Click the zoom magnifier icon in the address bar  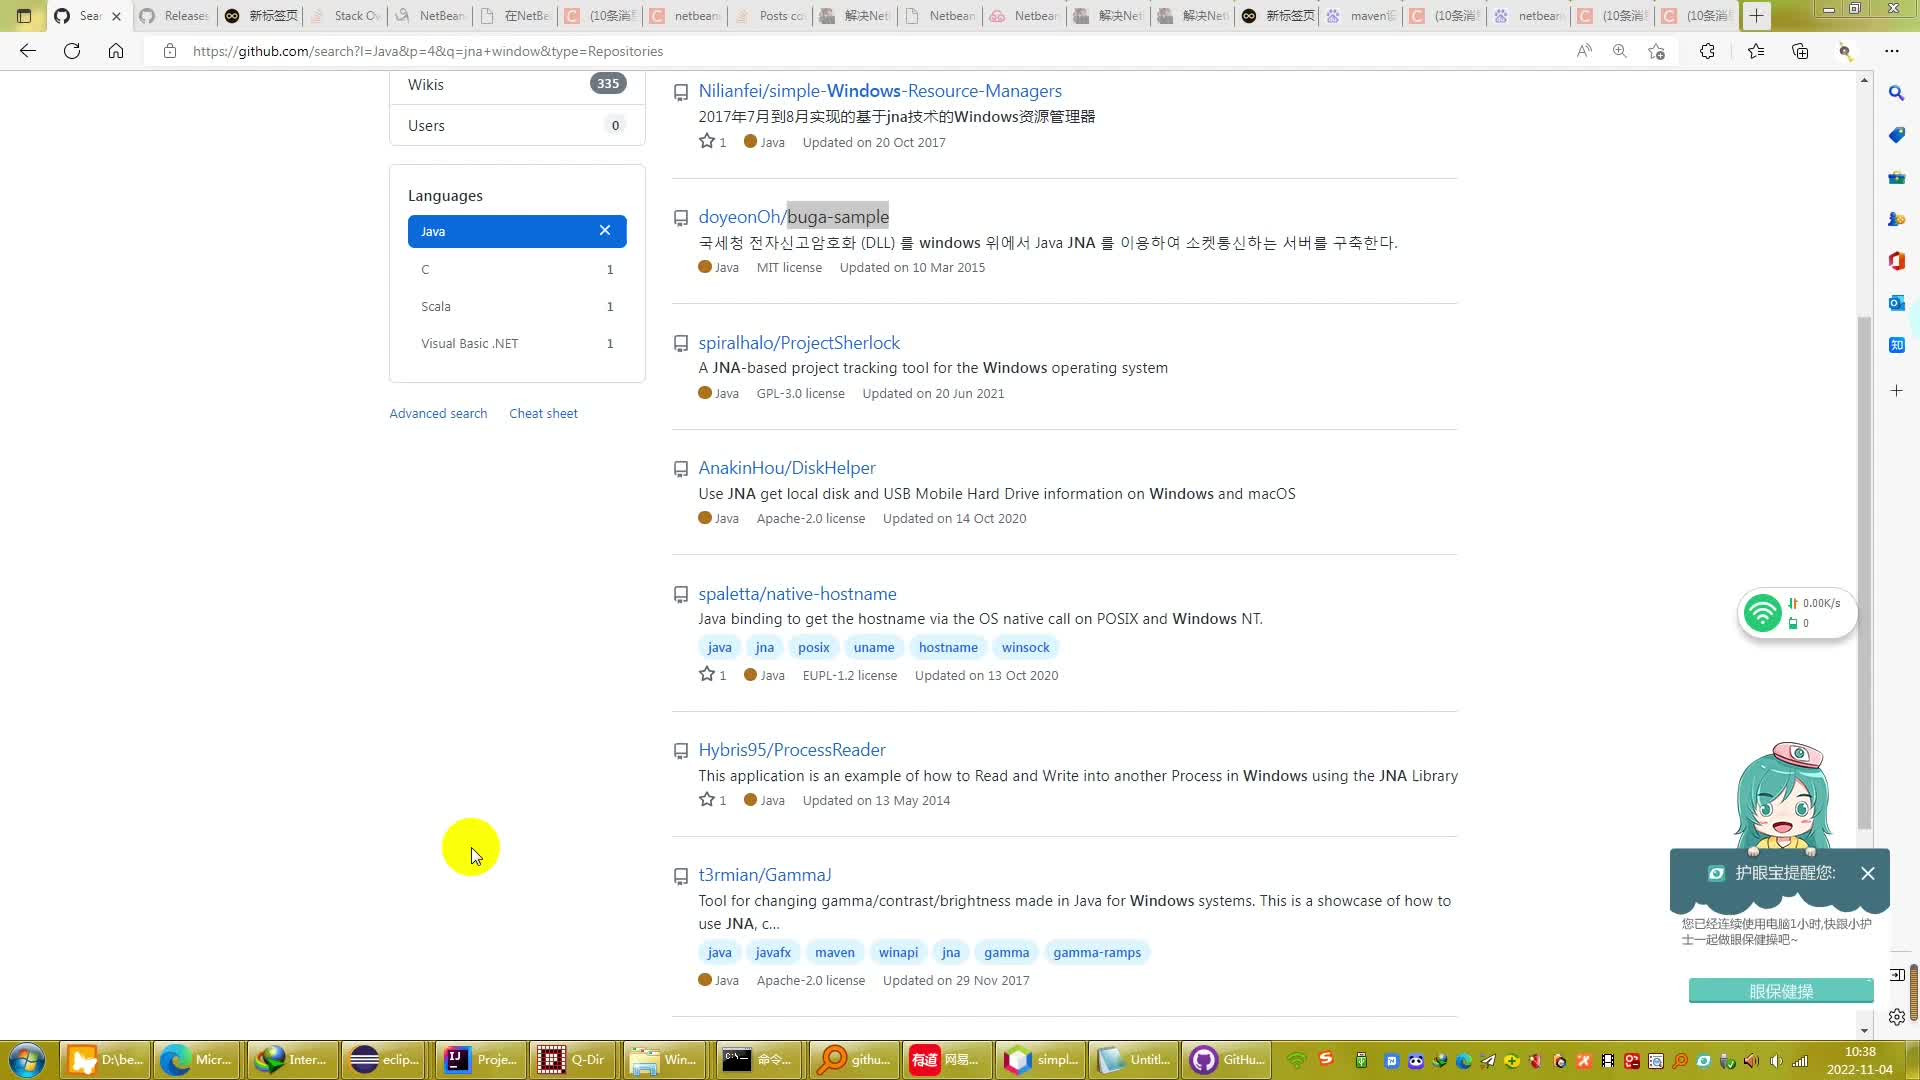click(x=1620, y=51)
